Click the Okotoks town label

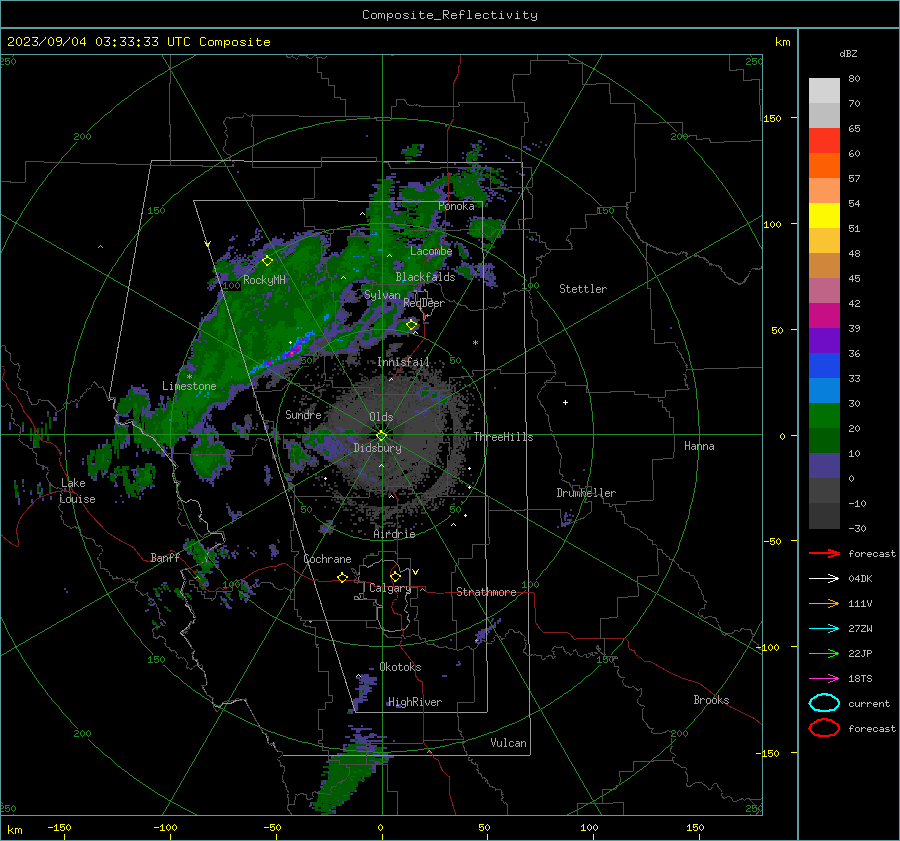(400, 667)
